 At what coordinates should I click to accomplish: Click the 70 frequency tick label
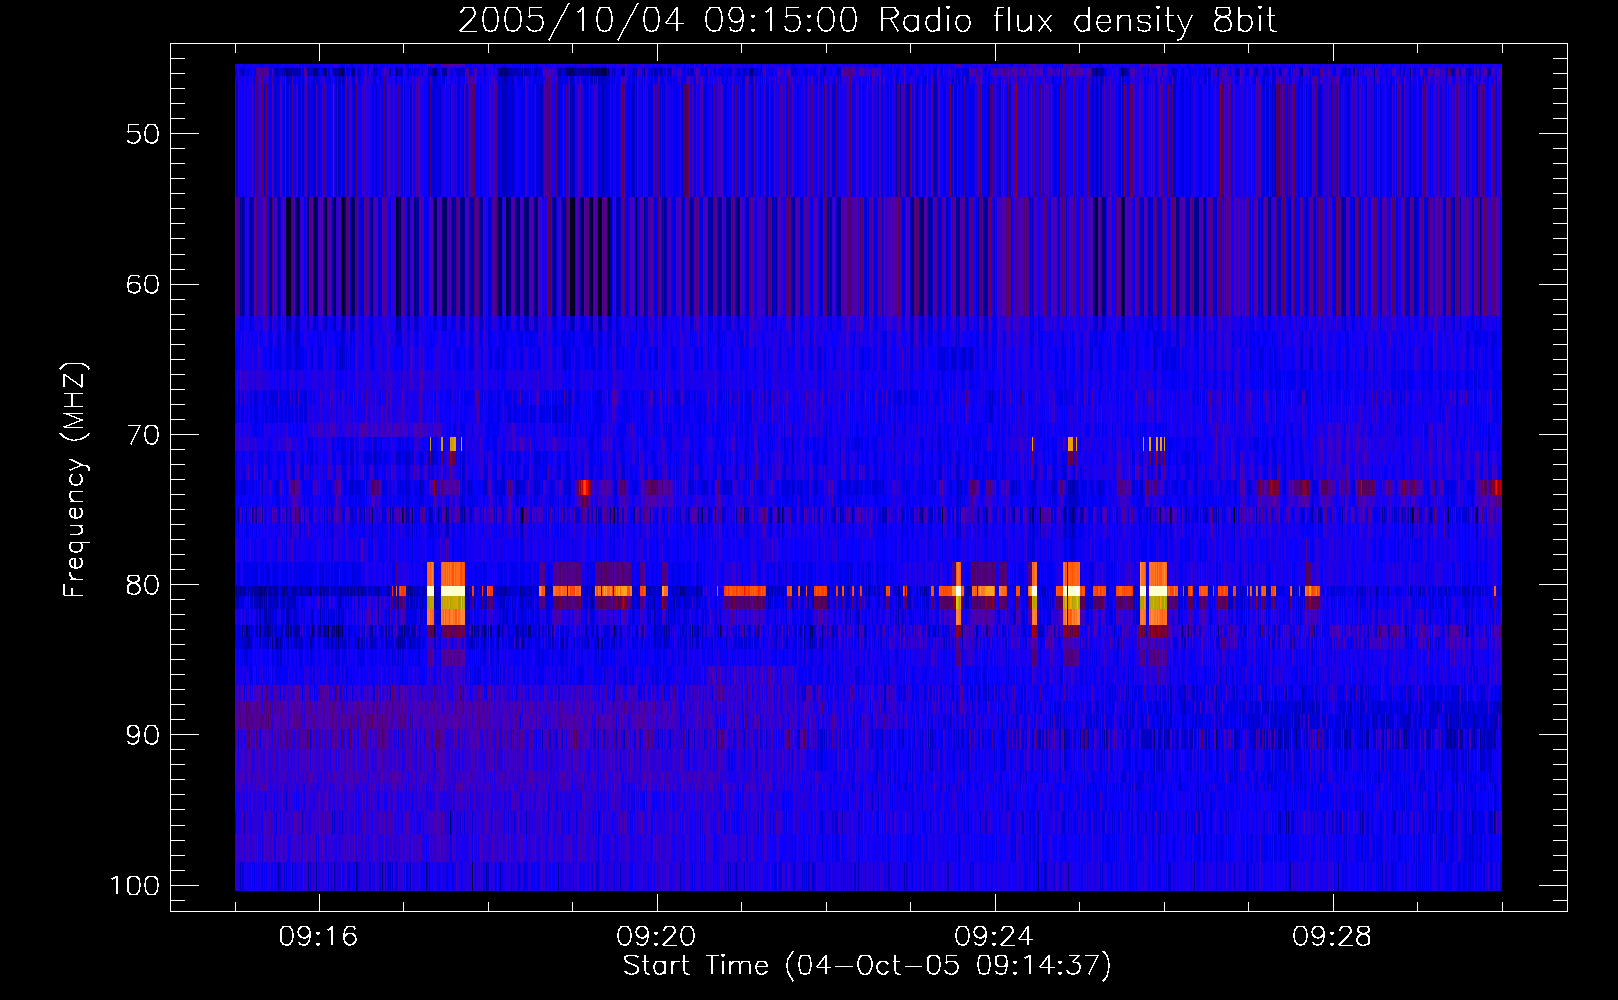tap(143, 435)
